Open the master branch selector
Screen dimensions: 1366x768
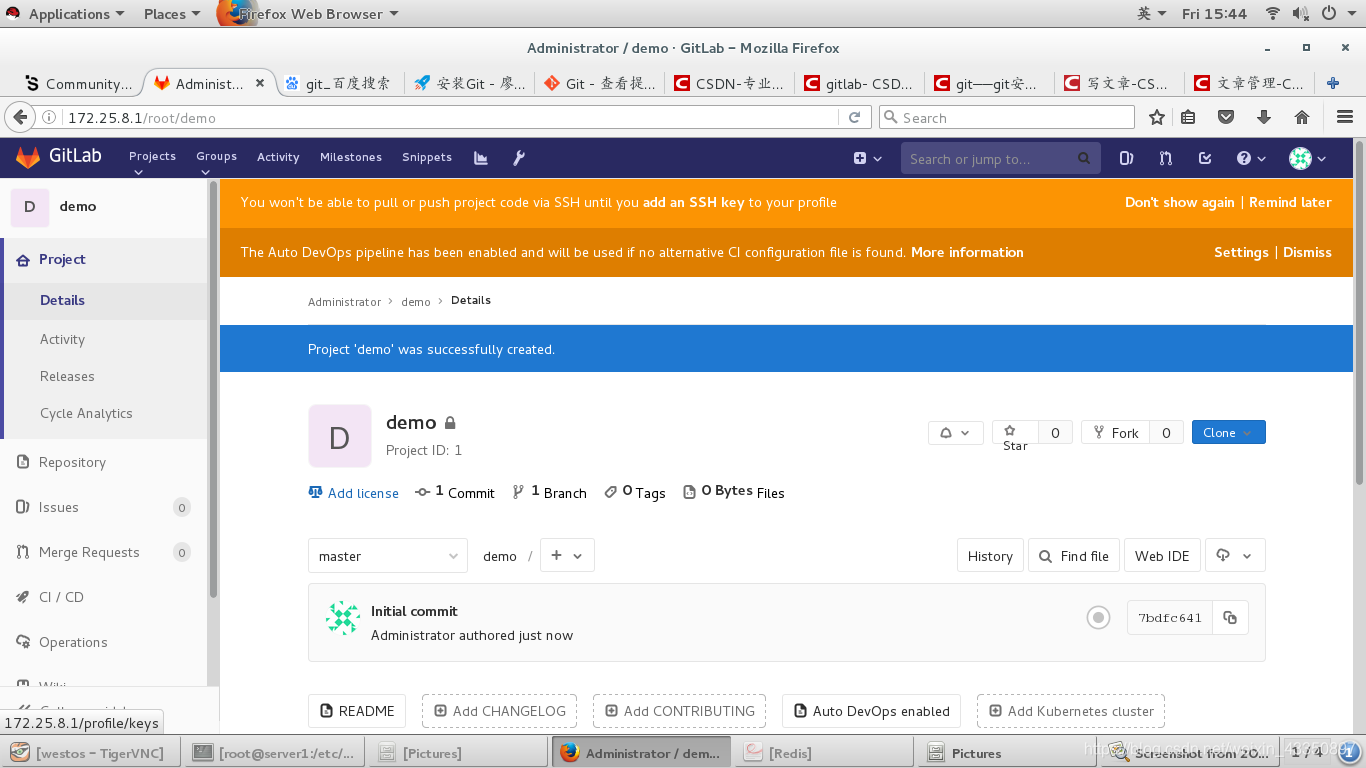[x=388, y=556]
